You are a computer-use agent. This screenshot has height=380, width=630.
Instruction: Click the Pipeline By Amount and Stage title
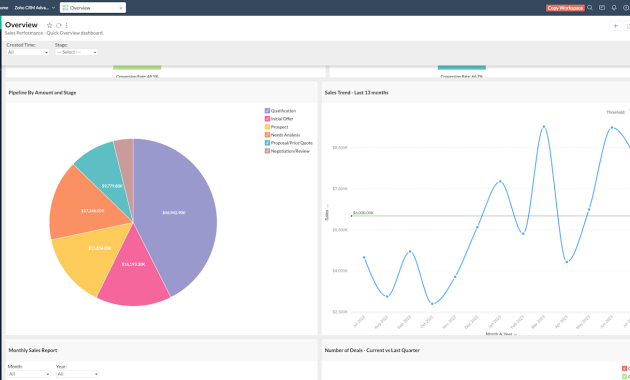point(42,92)
